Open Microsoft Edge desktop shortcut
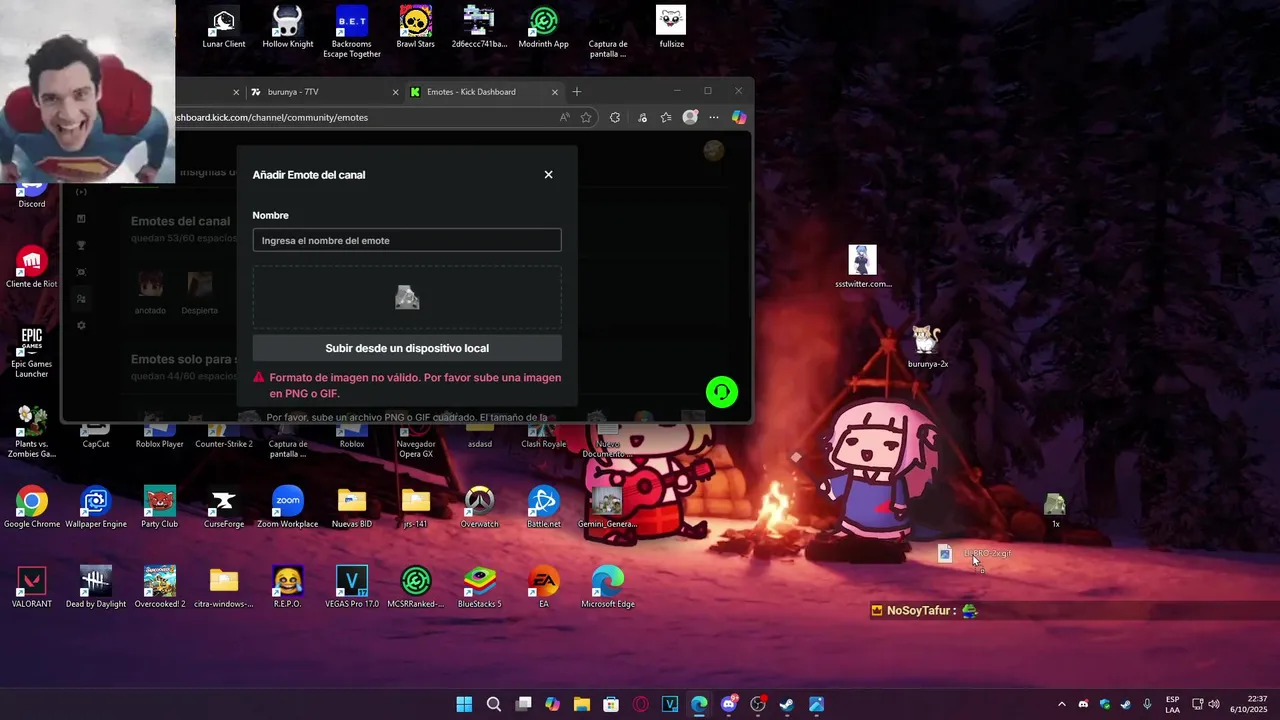1280x720 pixels. point(608,587)
